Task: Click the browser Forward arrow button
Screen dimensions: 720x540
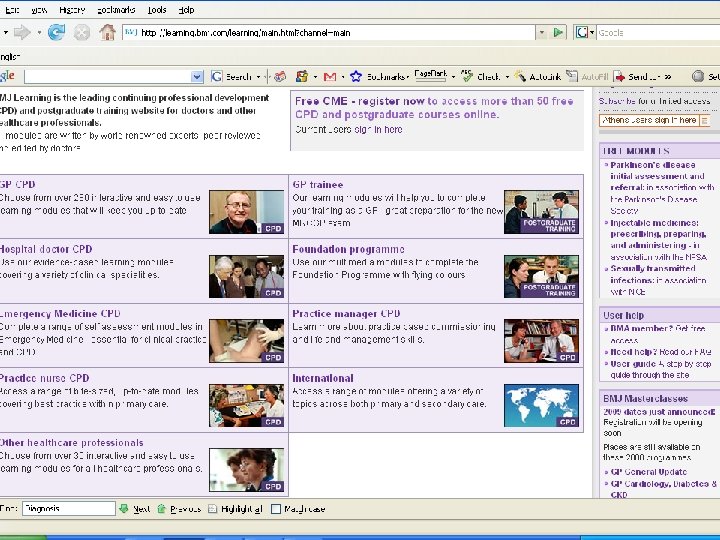Action: pyautogui.click(x=22, y=33)
